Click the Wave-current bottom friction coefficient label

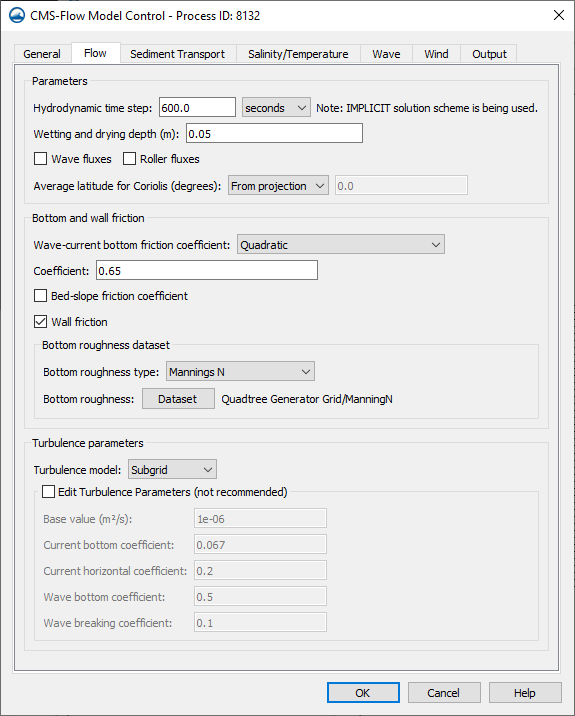[132, 245]
